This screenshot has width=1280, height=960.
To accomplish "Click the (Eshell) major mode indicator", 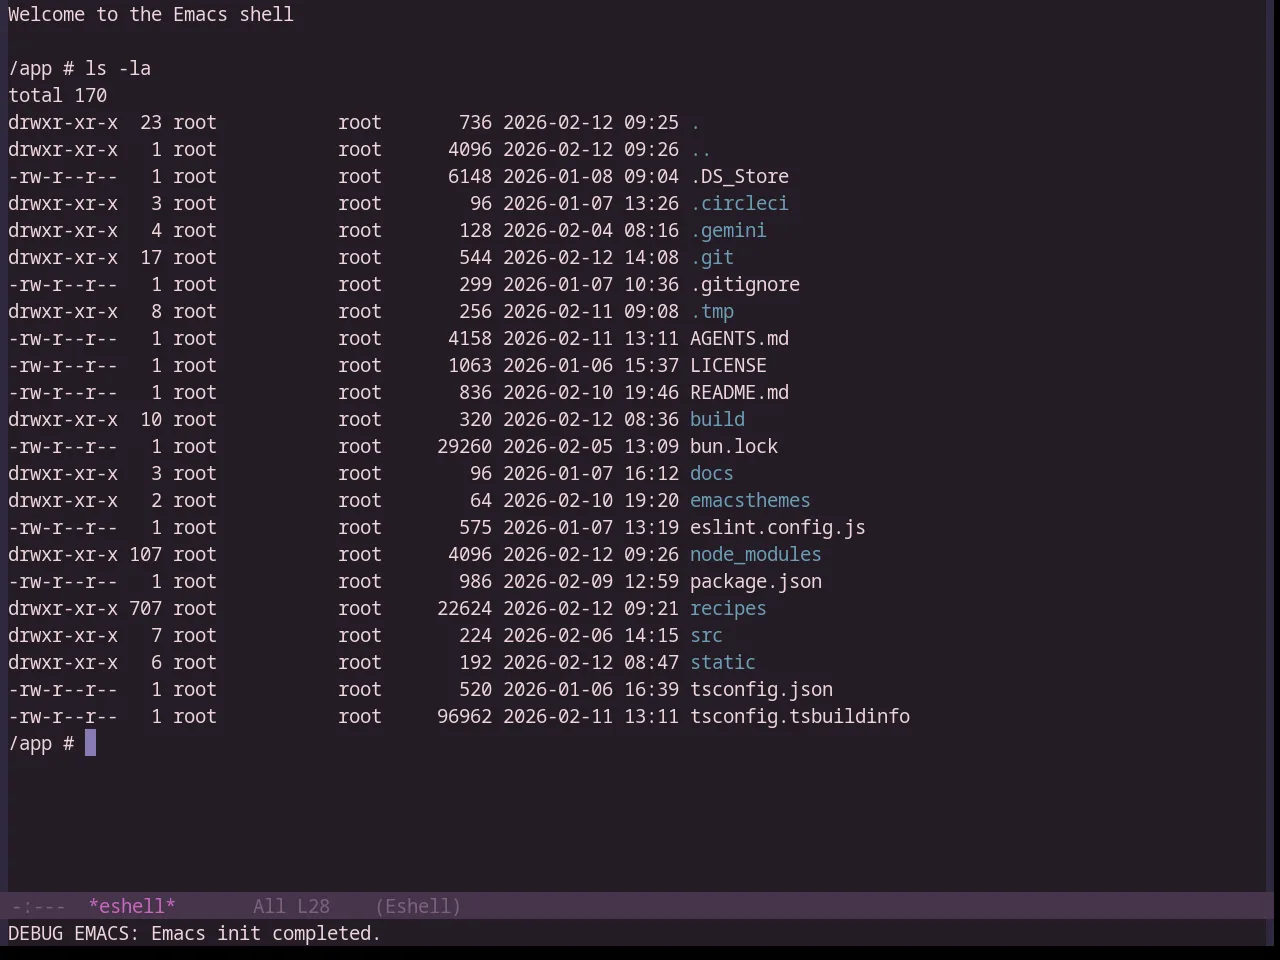I will point(418,906).
